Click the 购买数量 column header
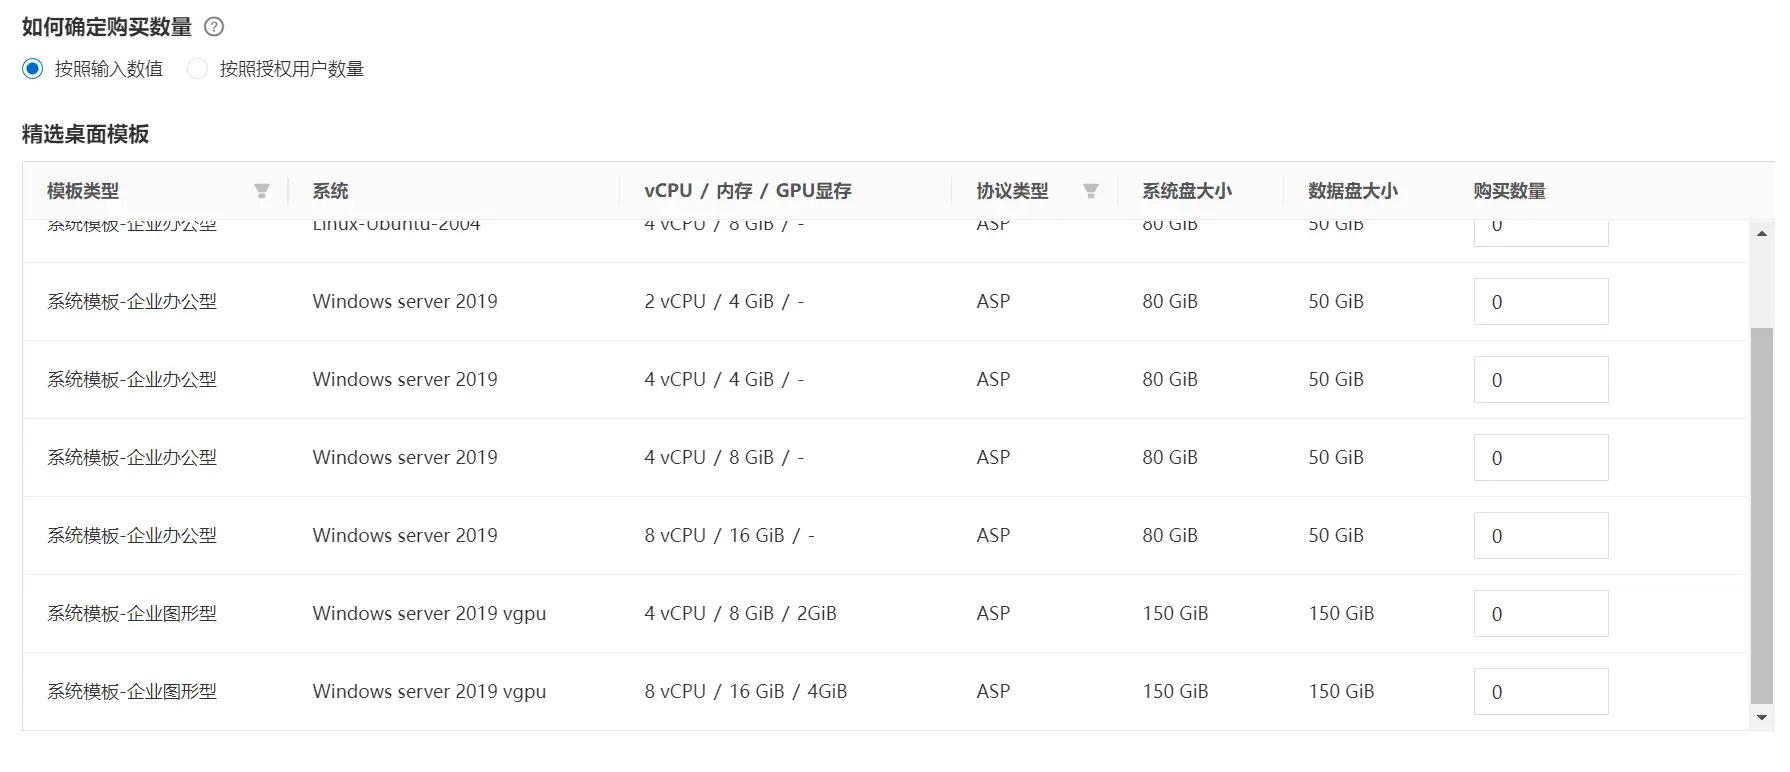Screen dimensions: 1790x772 coord(1509,191)
